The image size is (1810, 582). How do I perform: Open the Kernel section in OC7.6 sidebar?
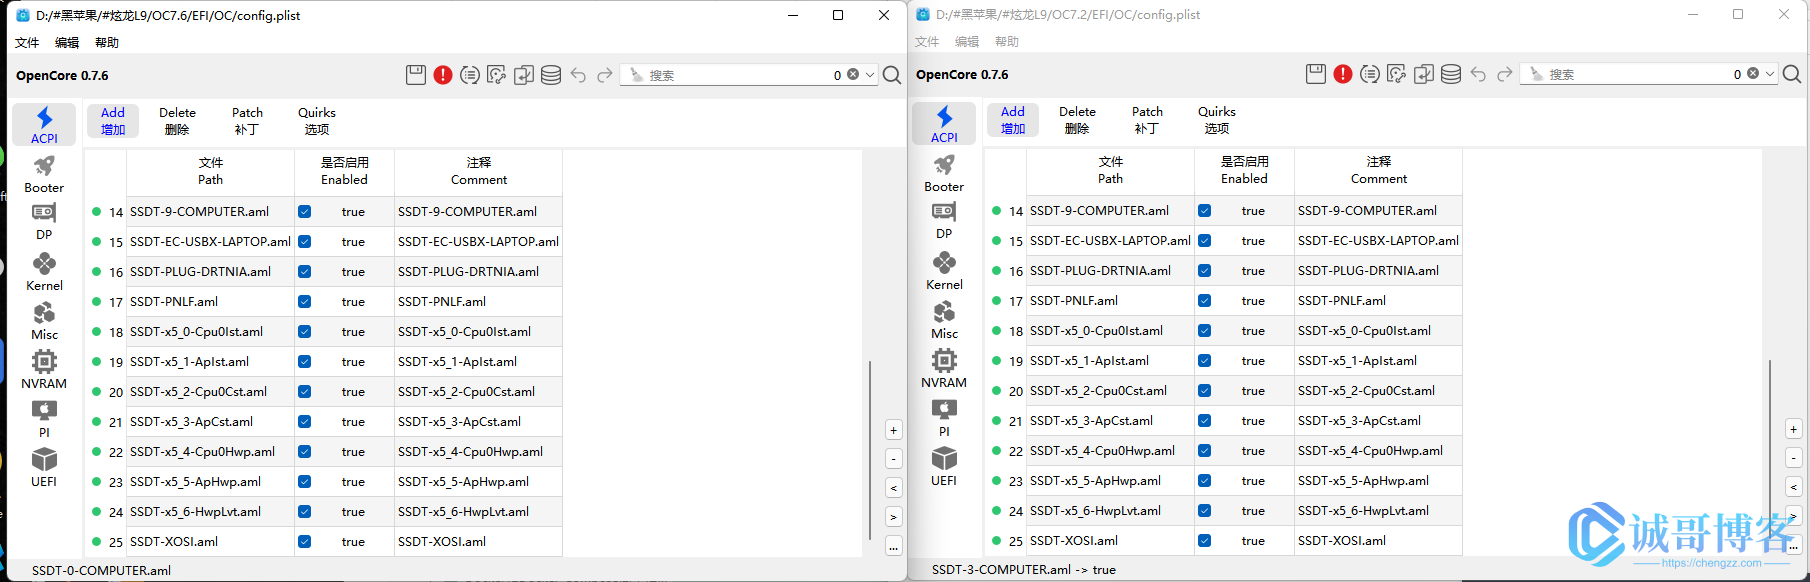coord(44,272)
